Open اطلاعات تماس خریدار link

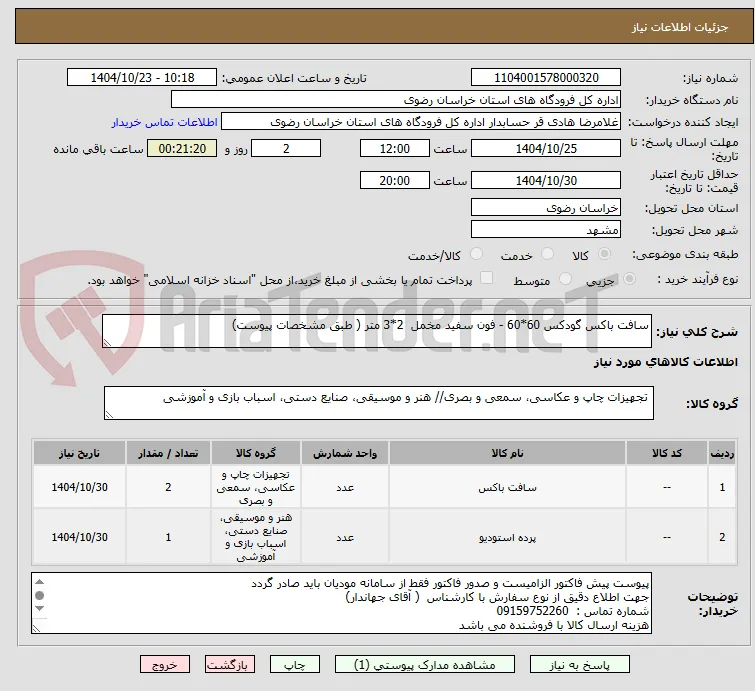(x=165, y=122)
